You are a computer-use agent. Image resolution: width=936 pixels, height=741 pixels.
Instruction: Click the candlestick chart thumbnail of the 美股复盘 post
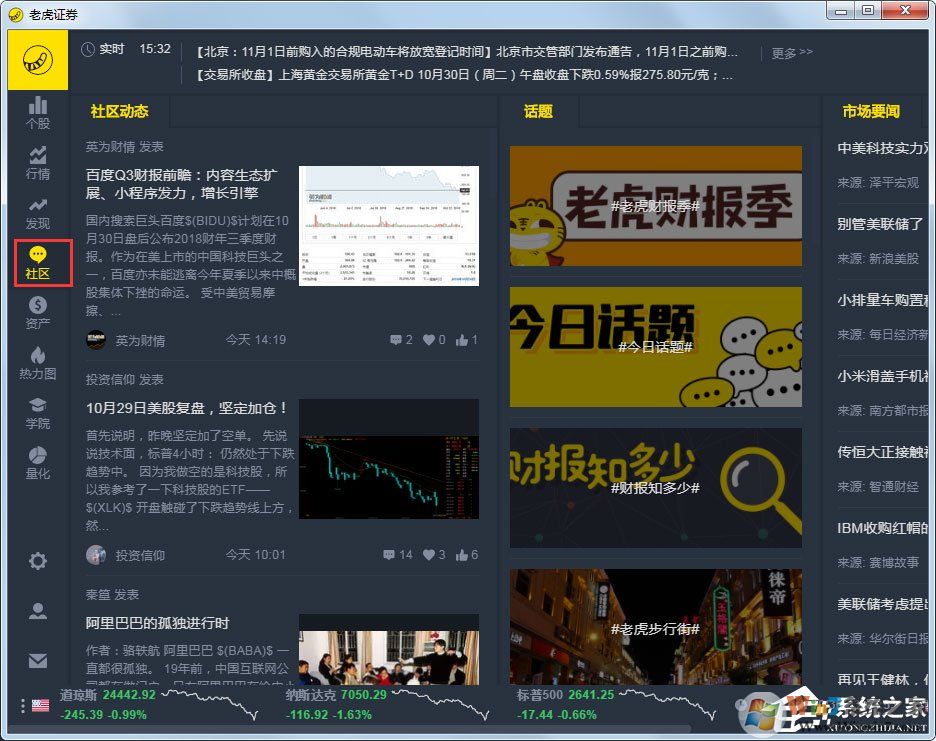tap(389, 459)
